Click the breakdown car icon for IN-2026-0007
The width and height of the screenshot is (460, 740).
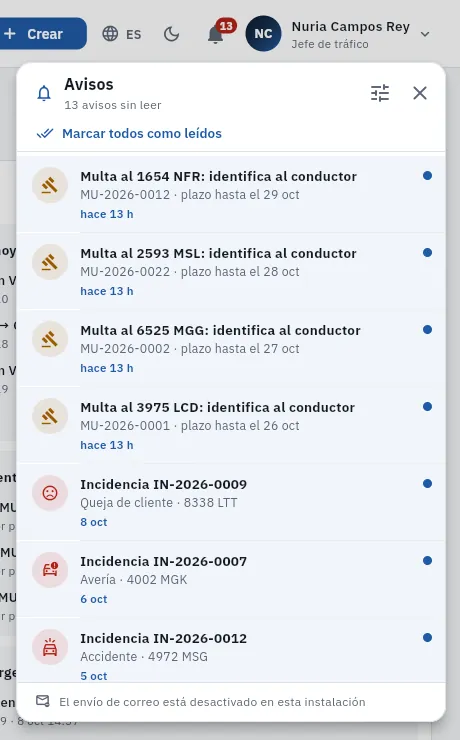coord(50,570)
